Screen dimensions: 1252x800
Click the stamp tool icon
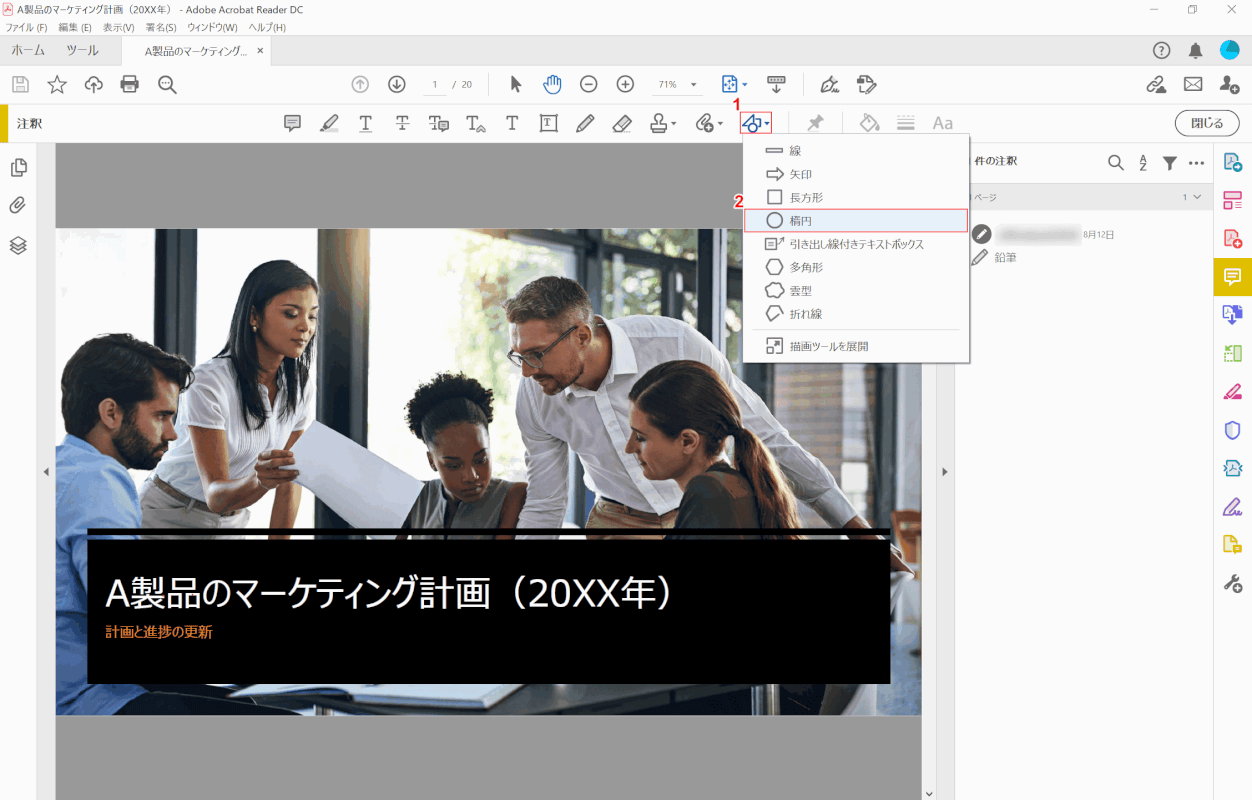click(x=658, y=123)
